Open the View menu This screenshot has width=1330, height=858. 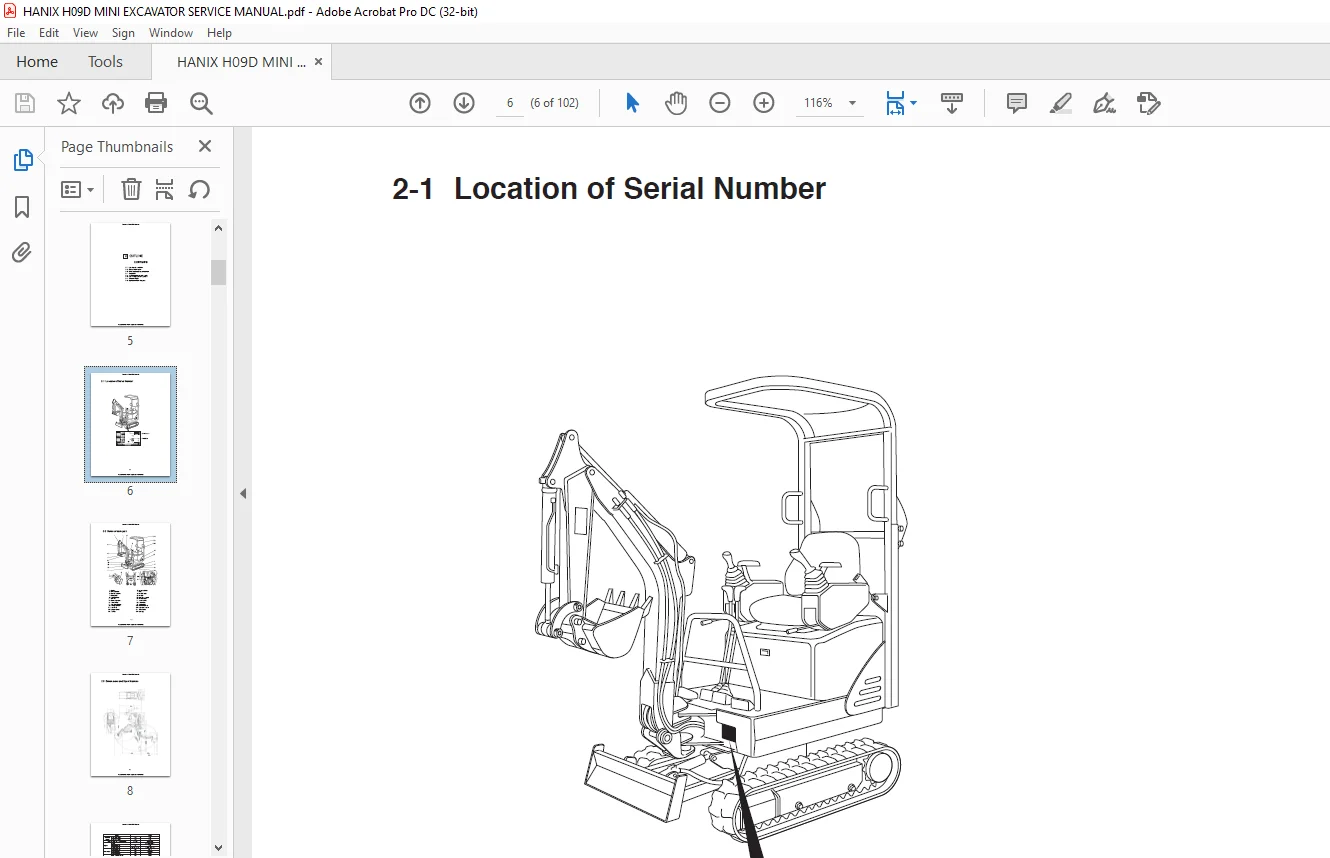85,33
